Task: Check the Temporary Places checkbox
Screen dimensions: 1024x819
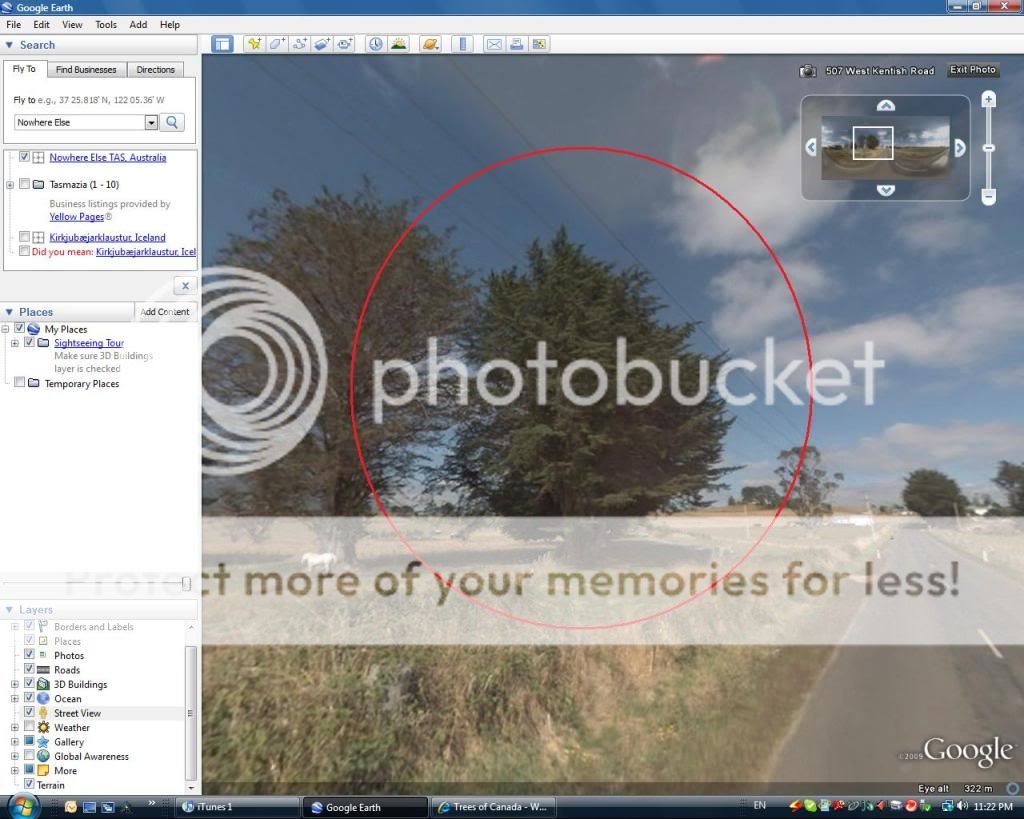Action: point(20,382)
